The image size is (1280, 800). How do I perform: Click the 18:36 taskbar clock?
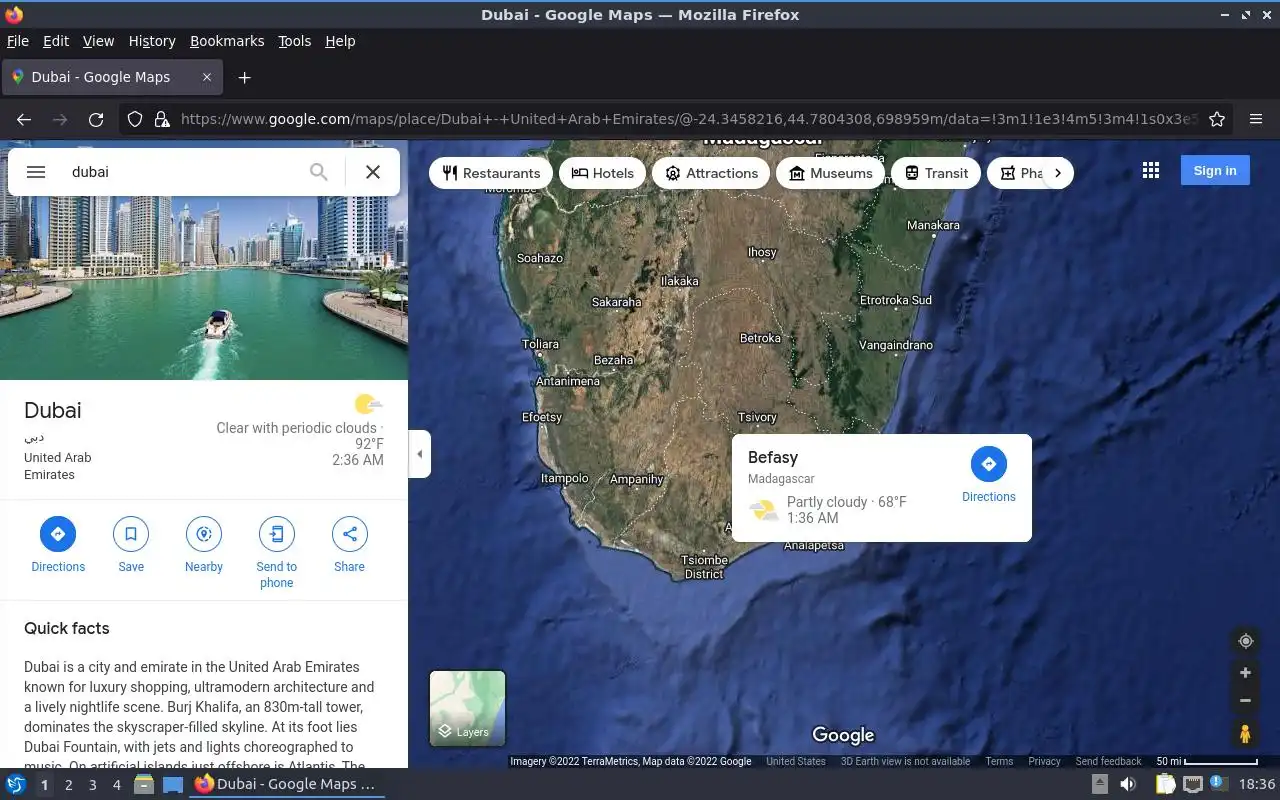tap(1257, 784)
